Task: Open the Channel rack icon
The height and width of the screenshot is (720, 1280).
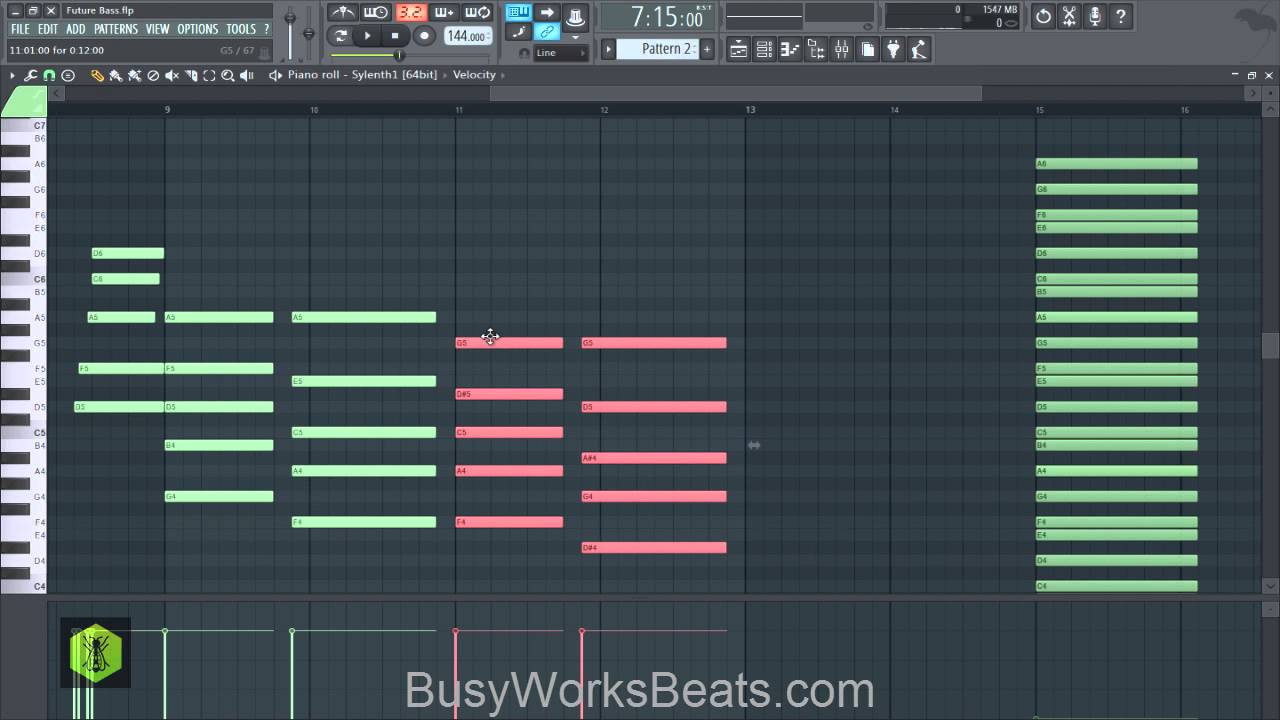Action: point(764,49)
